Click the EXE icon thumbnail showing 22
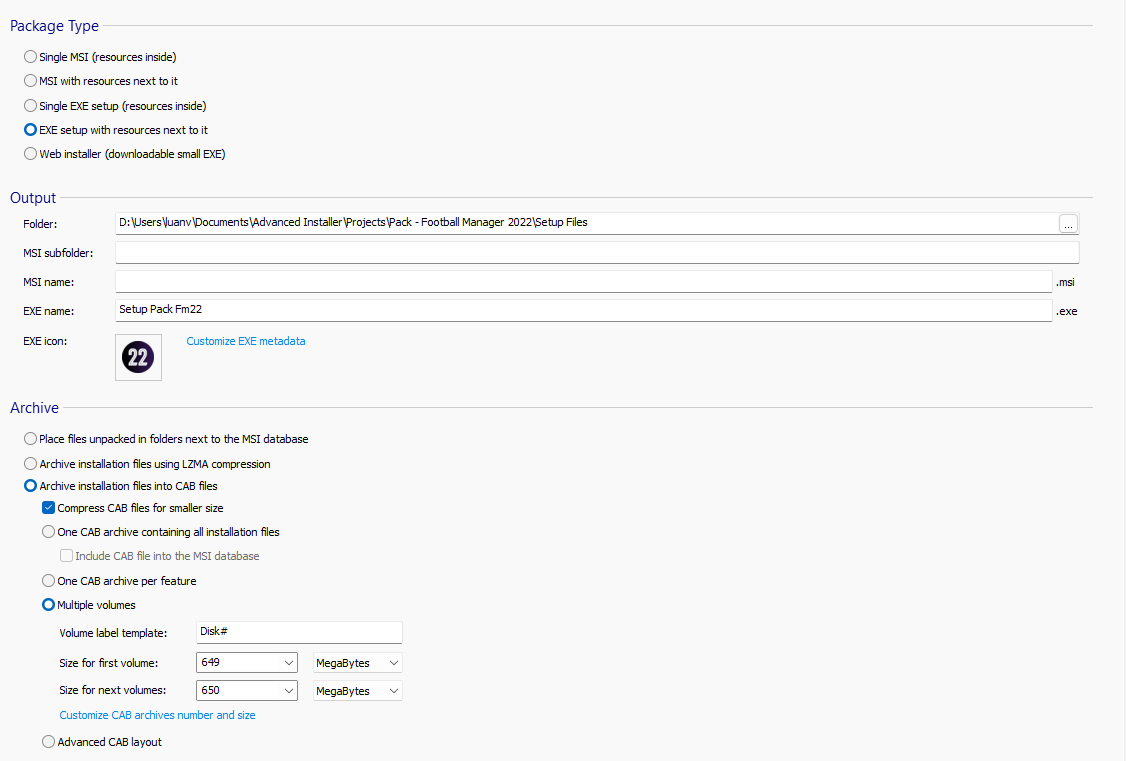 click(x=138, y=358)
